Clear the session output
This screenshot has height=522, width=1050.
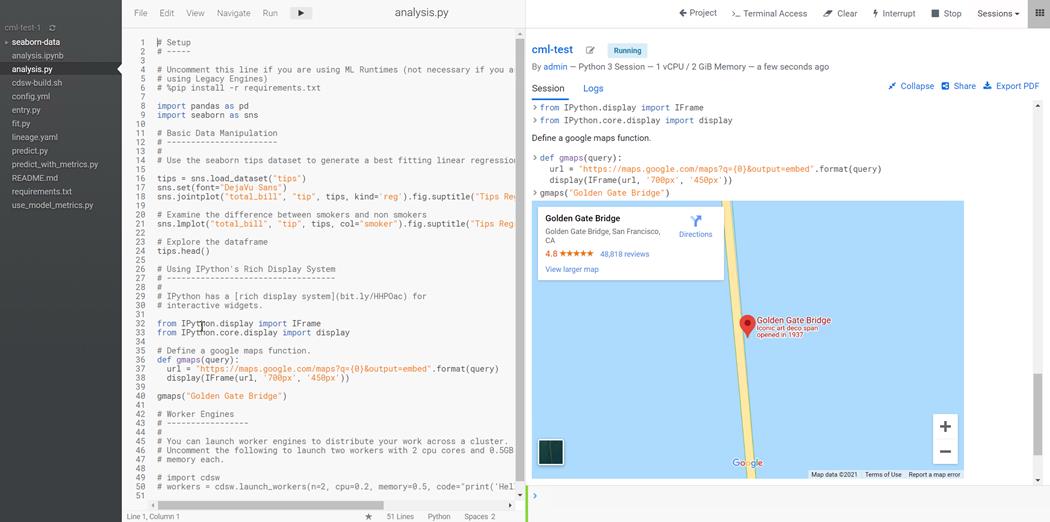coord(840,13)
